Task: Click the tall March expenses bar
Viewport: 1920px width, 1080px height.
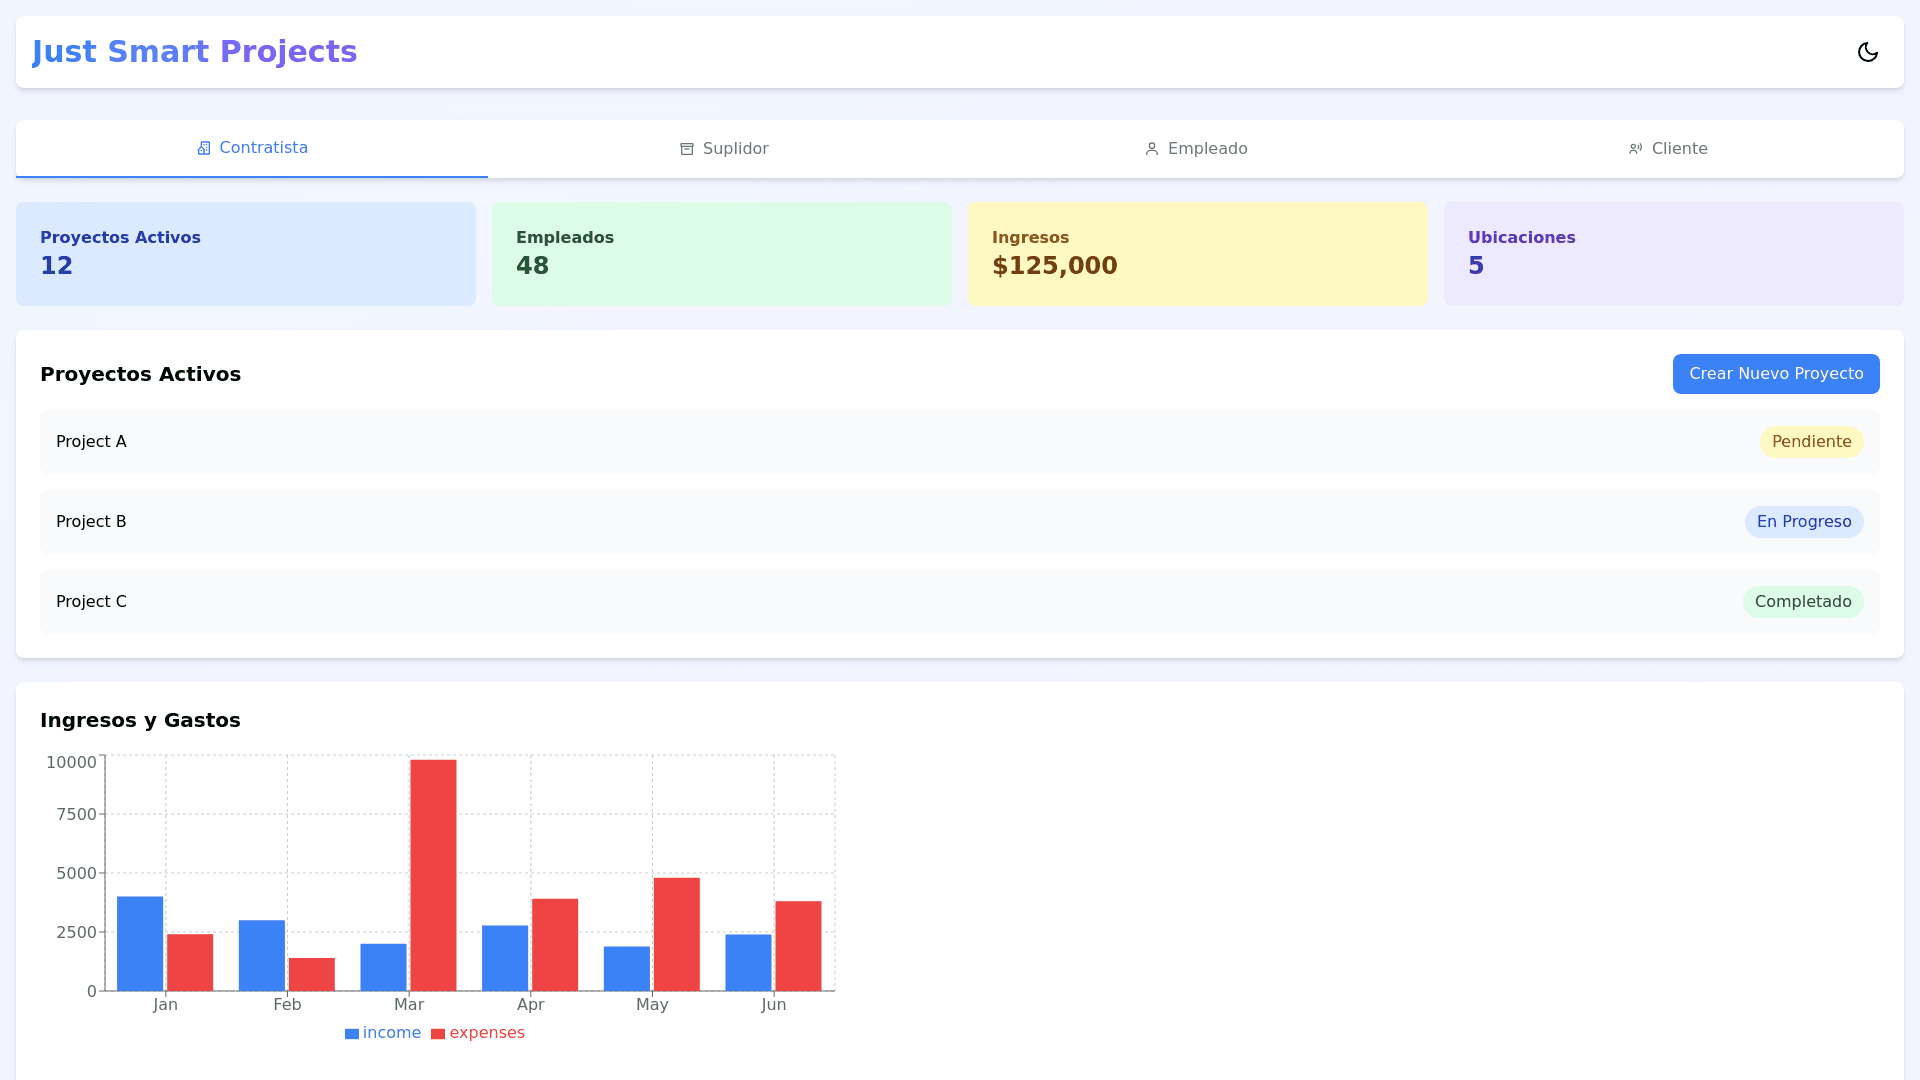Action: coord(433,875)
